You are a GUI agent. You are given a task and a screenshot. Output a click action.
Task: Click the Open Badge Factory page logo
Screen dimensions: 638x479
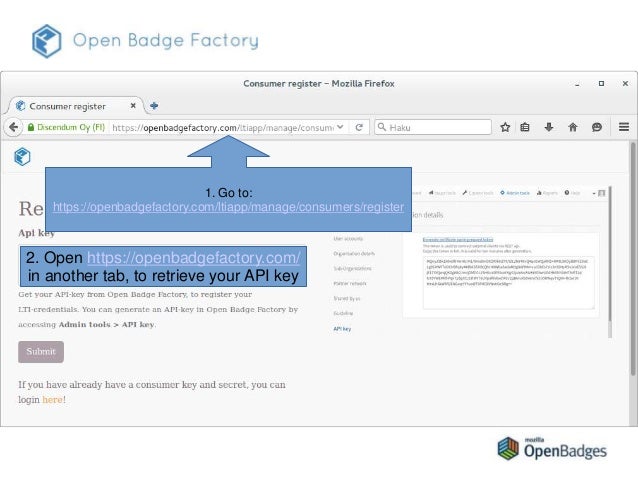(22, 157)
